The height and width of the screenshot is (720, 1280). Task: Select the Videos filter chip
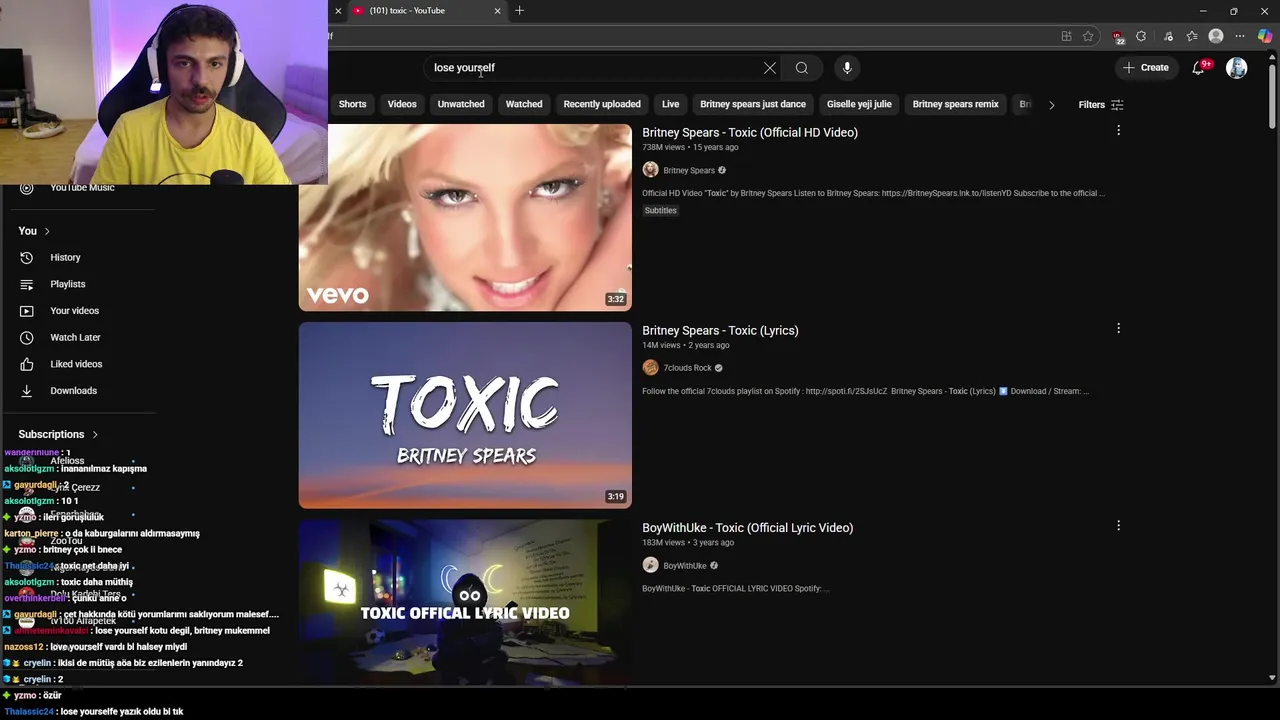[x=402, y=104]
